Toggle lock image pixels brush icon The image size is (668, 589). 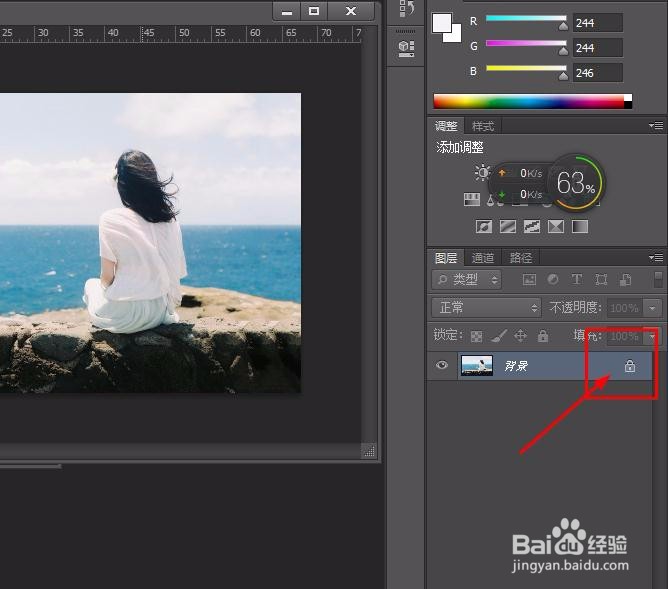tap(498, 336)
